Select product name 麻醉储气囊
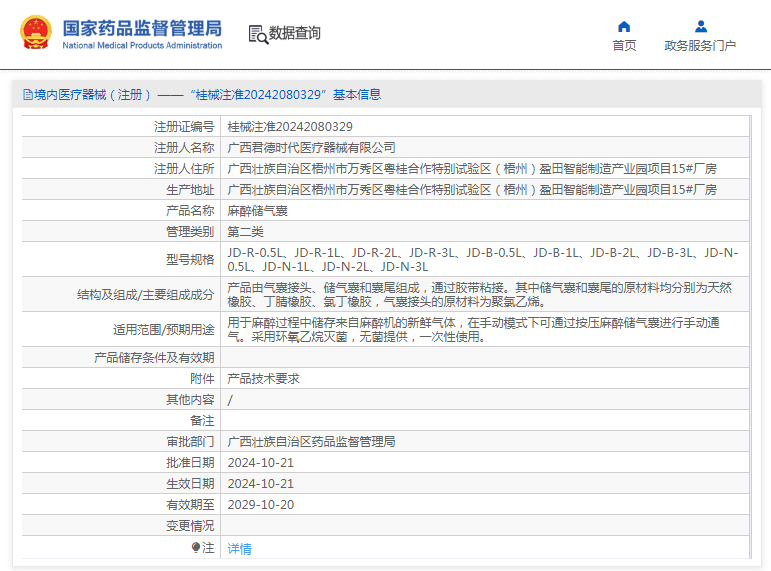 [257, 211]
